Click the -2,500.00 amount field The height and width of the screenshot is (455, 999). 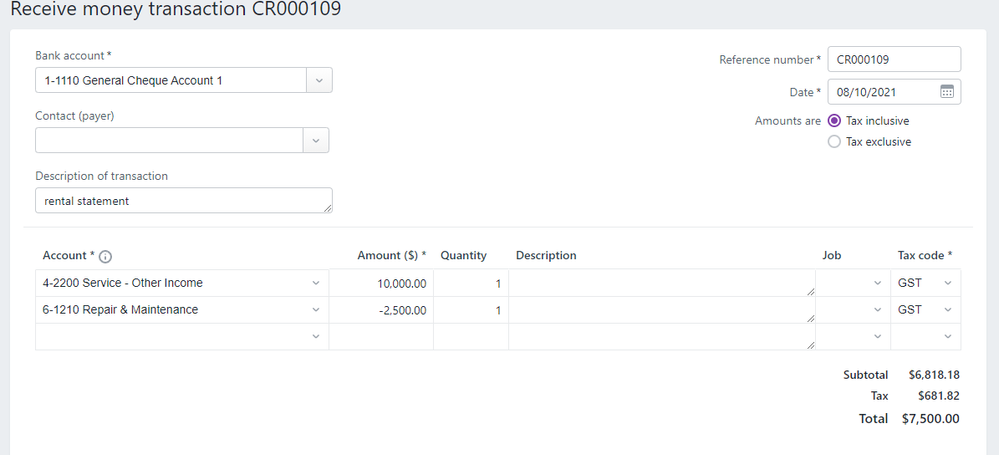(381, 310)
